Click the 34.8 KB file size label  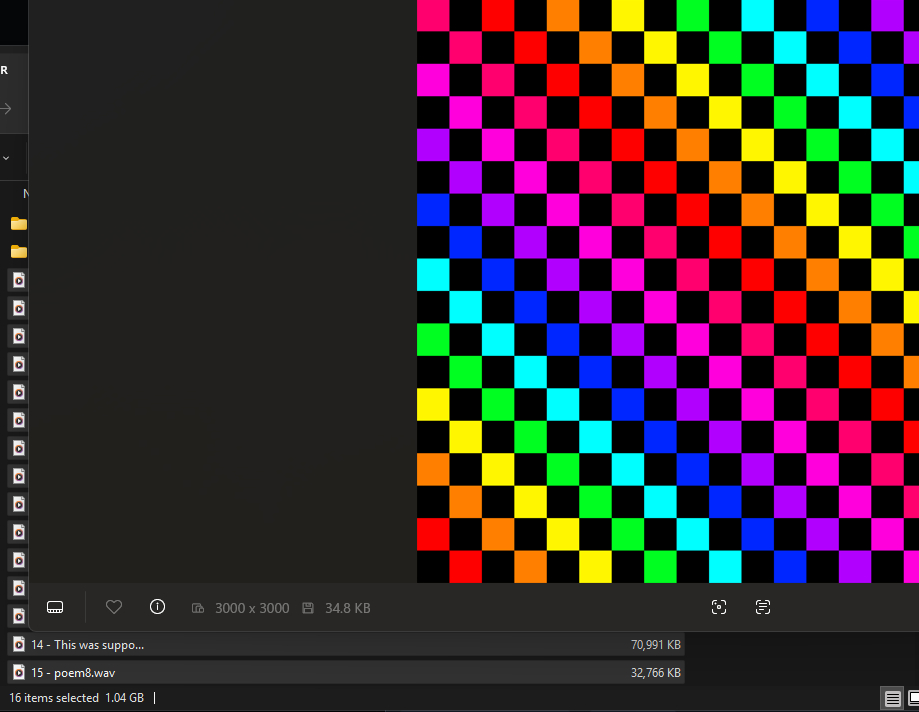pyautogui.click(x=347, y=608)
